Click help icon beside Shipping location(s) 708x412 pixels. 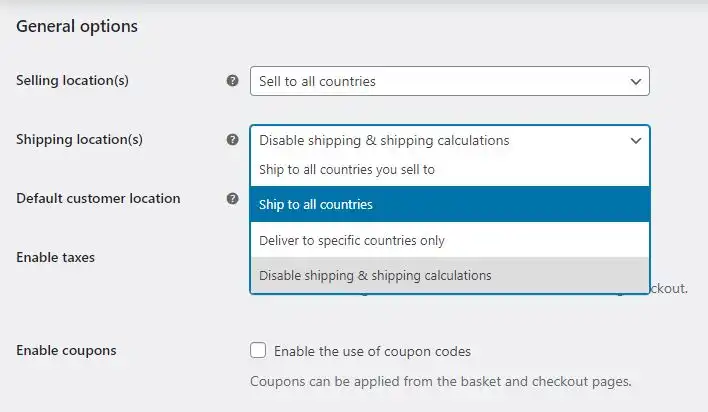[x=233, y=140]
